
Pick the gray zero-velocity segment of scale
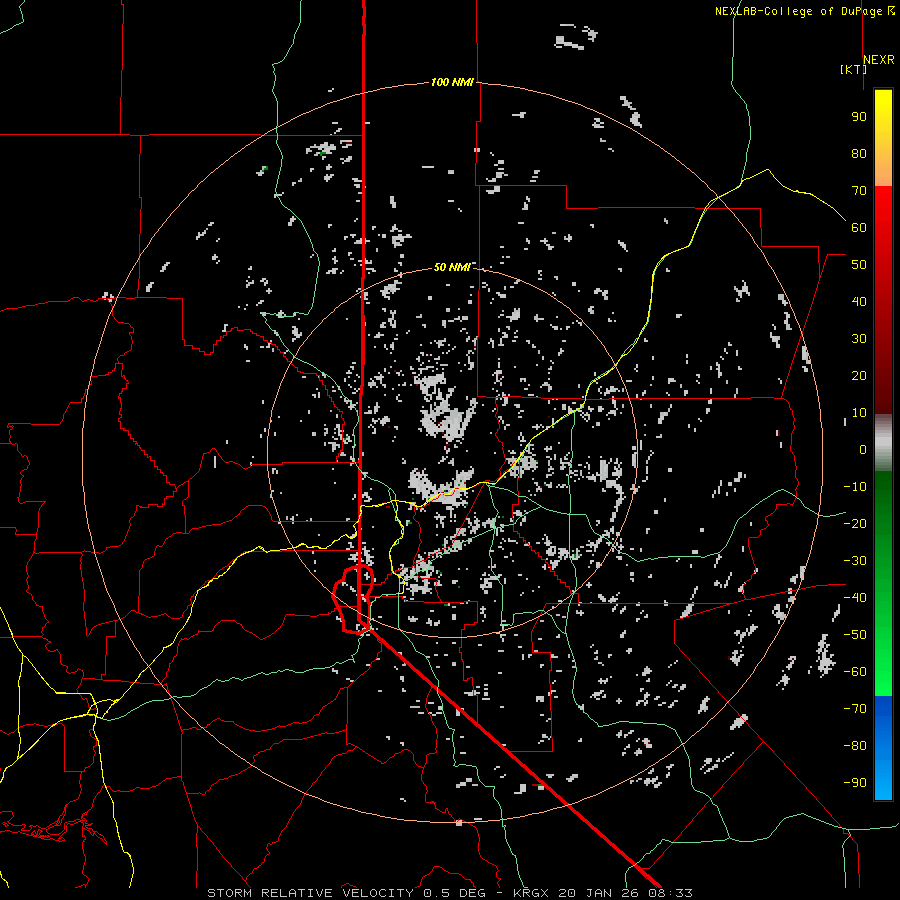pos(883,442)
